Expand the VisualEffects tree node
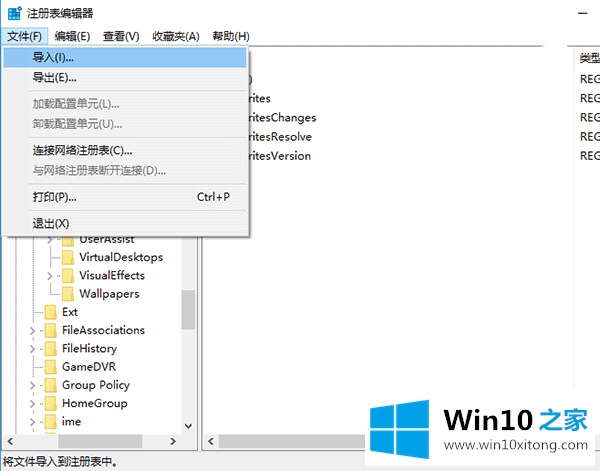Viewport: 600px width, 471px height. (x=50, y=276)
